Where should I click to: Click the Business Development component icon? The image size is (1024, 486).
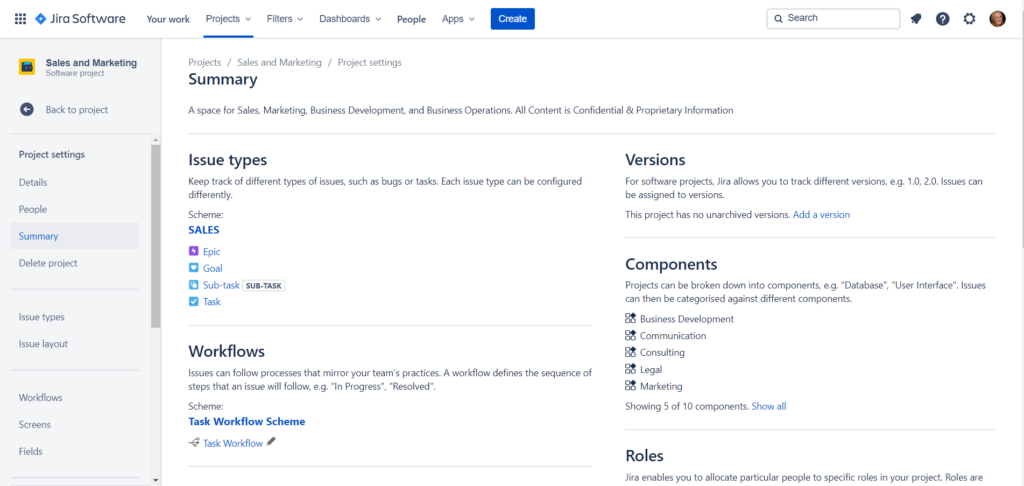(630, 319)
